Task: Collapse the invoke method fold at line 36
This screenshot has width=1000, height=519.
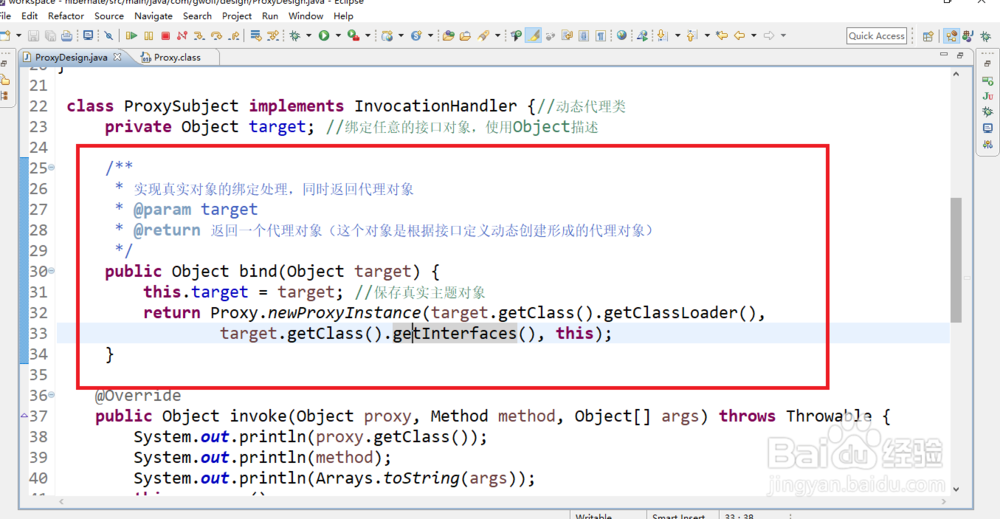Action: tap(51, 395)
